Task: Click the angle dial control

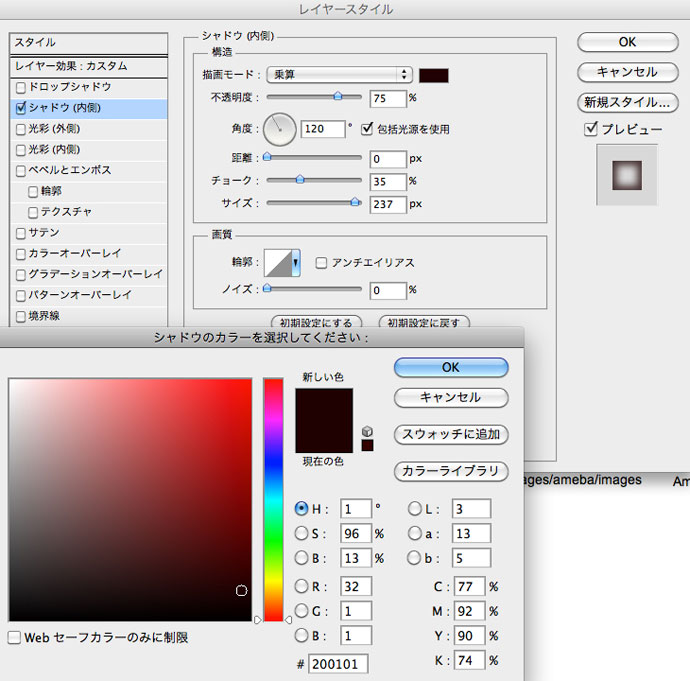Action: tap(280, 128)
